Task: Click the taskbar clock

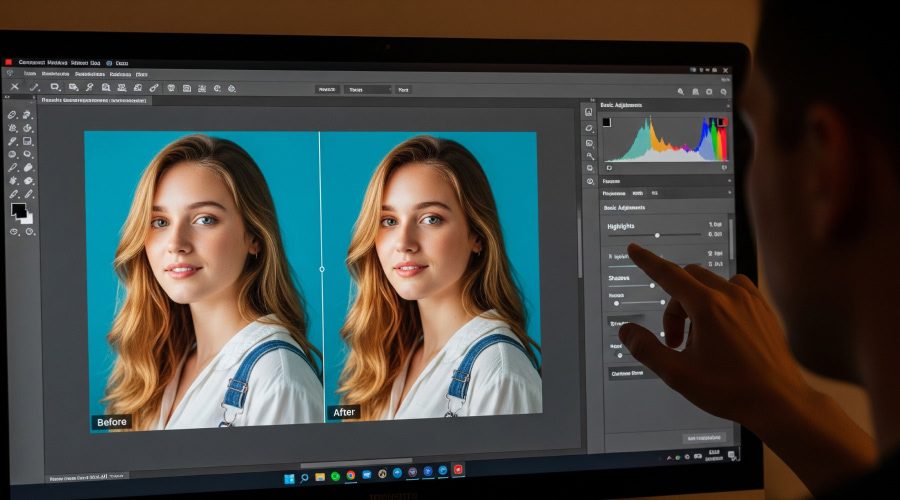Action: 714,455
